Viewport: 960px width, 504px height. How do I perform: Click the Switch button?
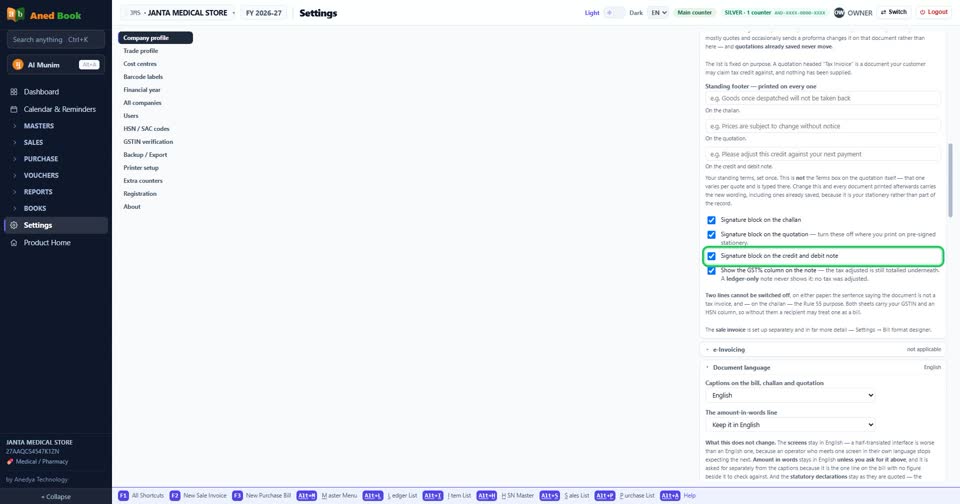point(894,12)
